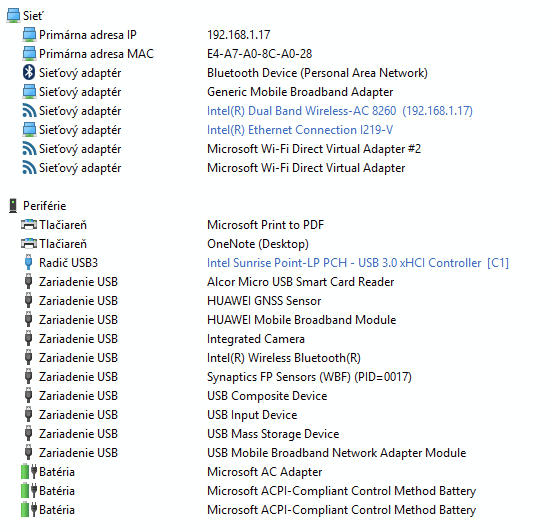Click HUAWEI Mobile Broadband Module text
The image size is (553, 532).
click(302, 320)
